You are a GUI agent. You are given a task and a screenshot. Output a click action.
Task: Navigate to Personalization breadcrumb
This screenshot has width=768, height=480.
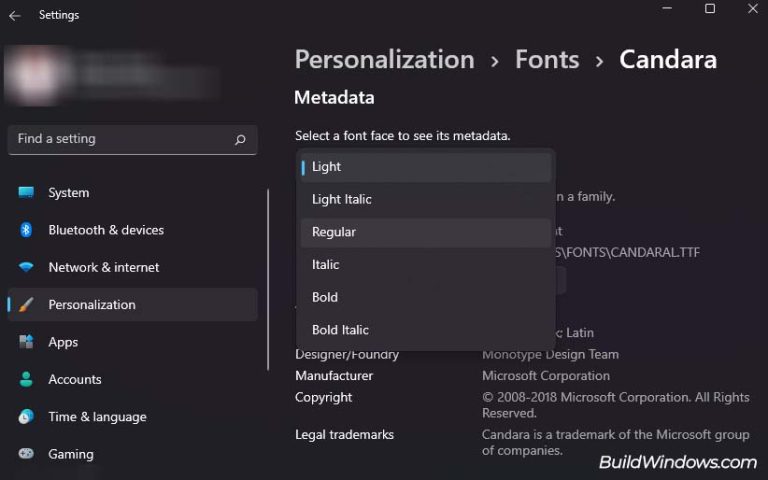[x=384, y=60]
